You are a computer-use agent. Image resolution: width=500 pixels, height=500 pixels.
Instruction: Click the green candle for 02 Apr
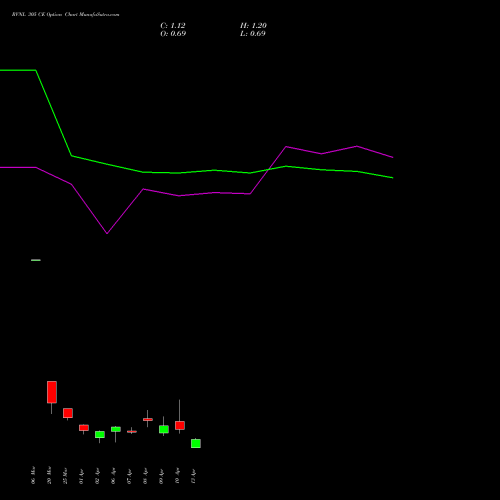tap(100, 435)
